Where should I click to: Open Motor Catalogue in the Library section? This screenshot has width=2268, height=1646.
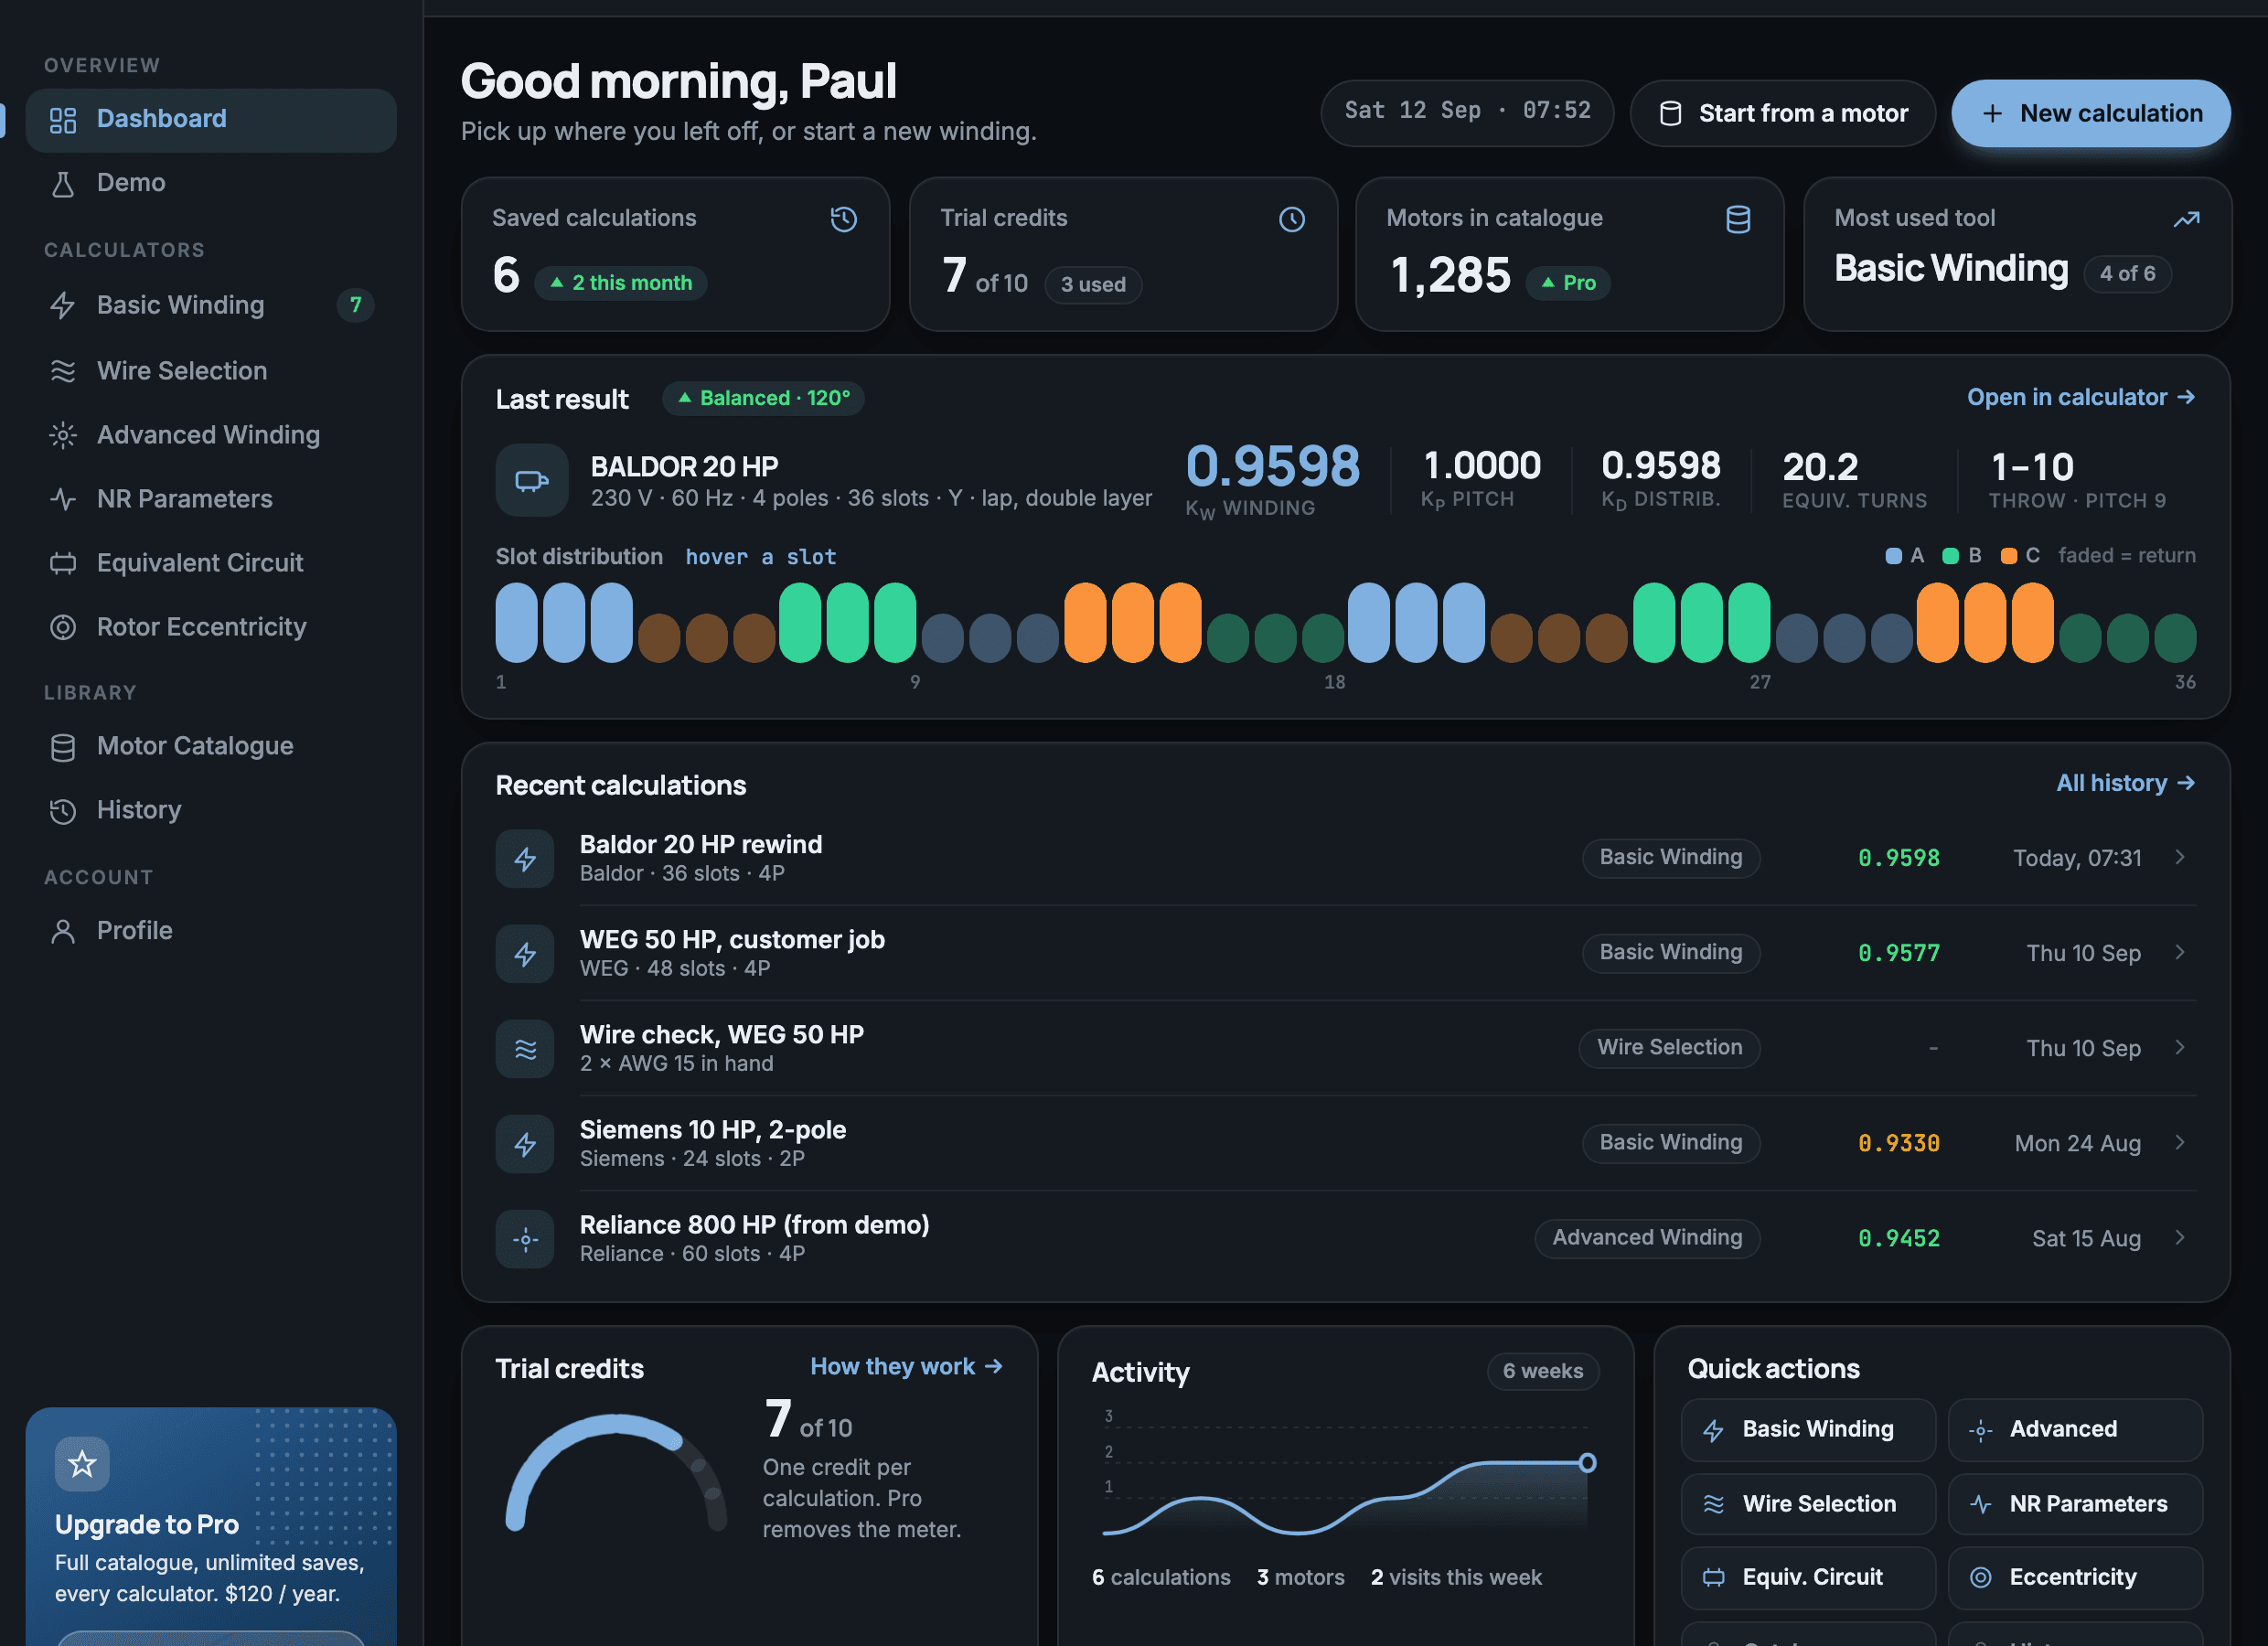point(211,746)
